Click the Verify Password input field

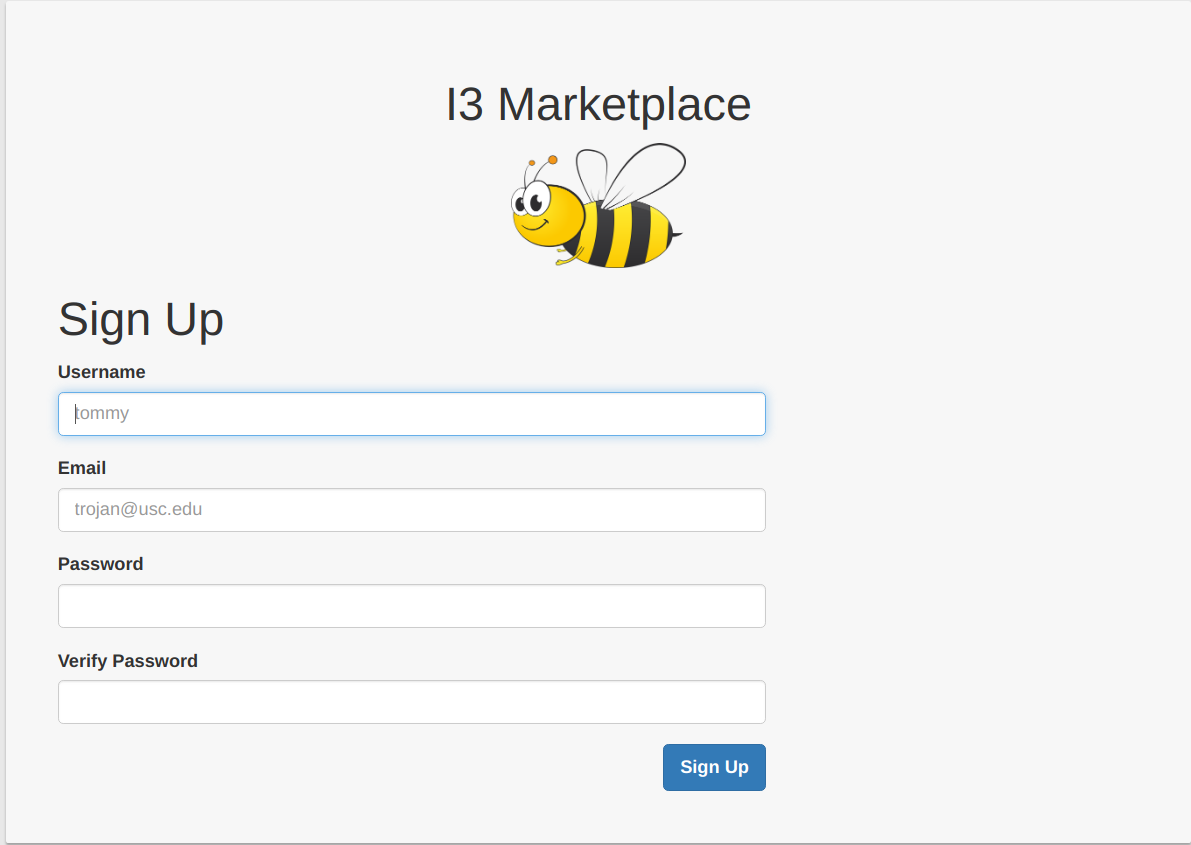(412, 702)
